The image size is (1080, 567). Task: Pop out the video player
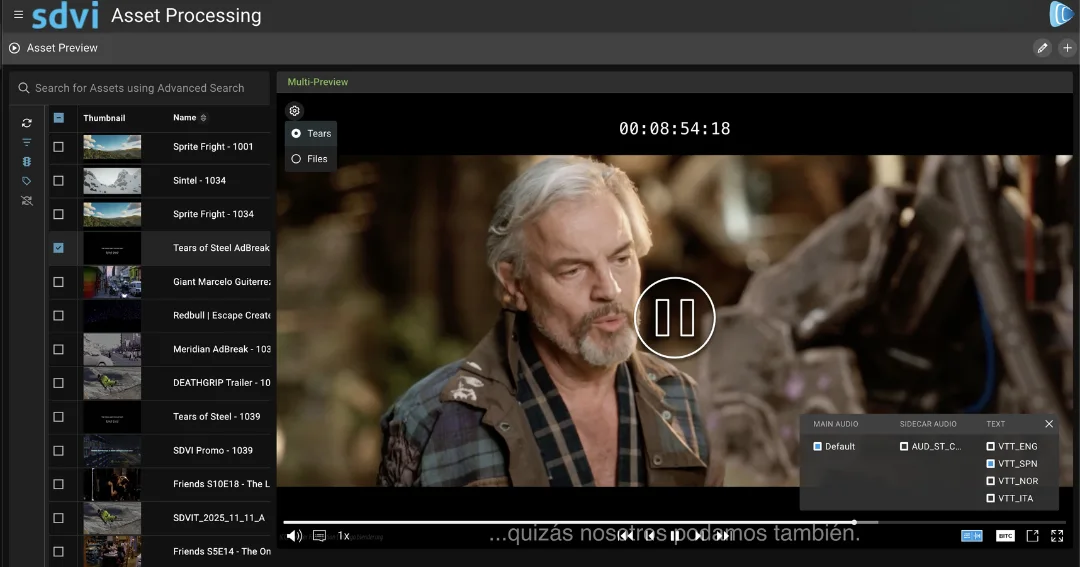click(x=1032, y=535)
